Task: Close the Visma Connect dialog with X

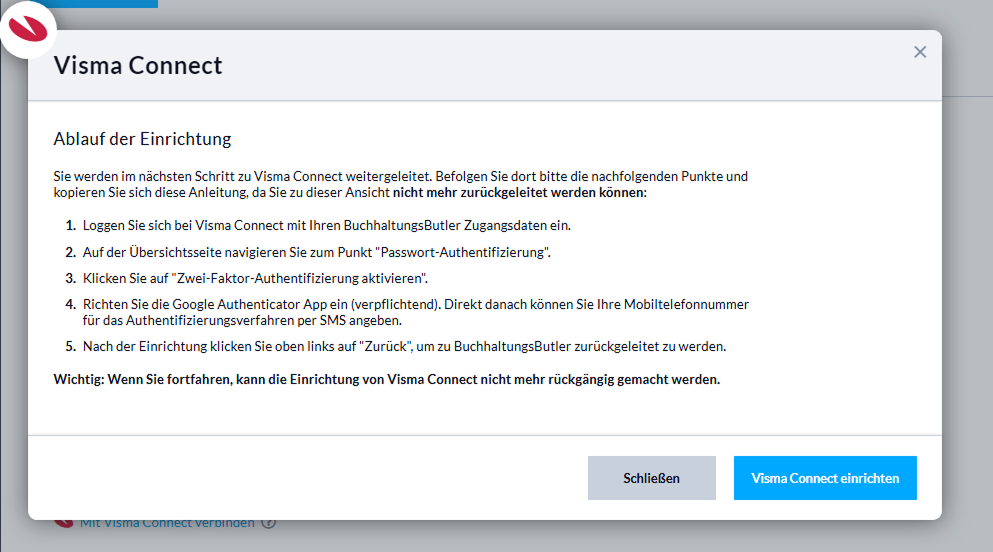Action: pyautogui.click(x=920, y=52)
